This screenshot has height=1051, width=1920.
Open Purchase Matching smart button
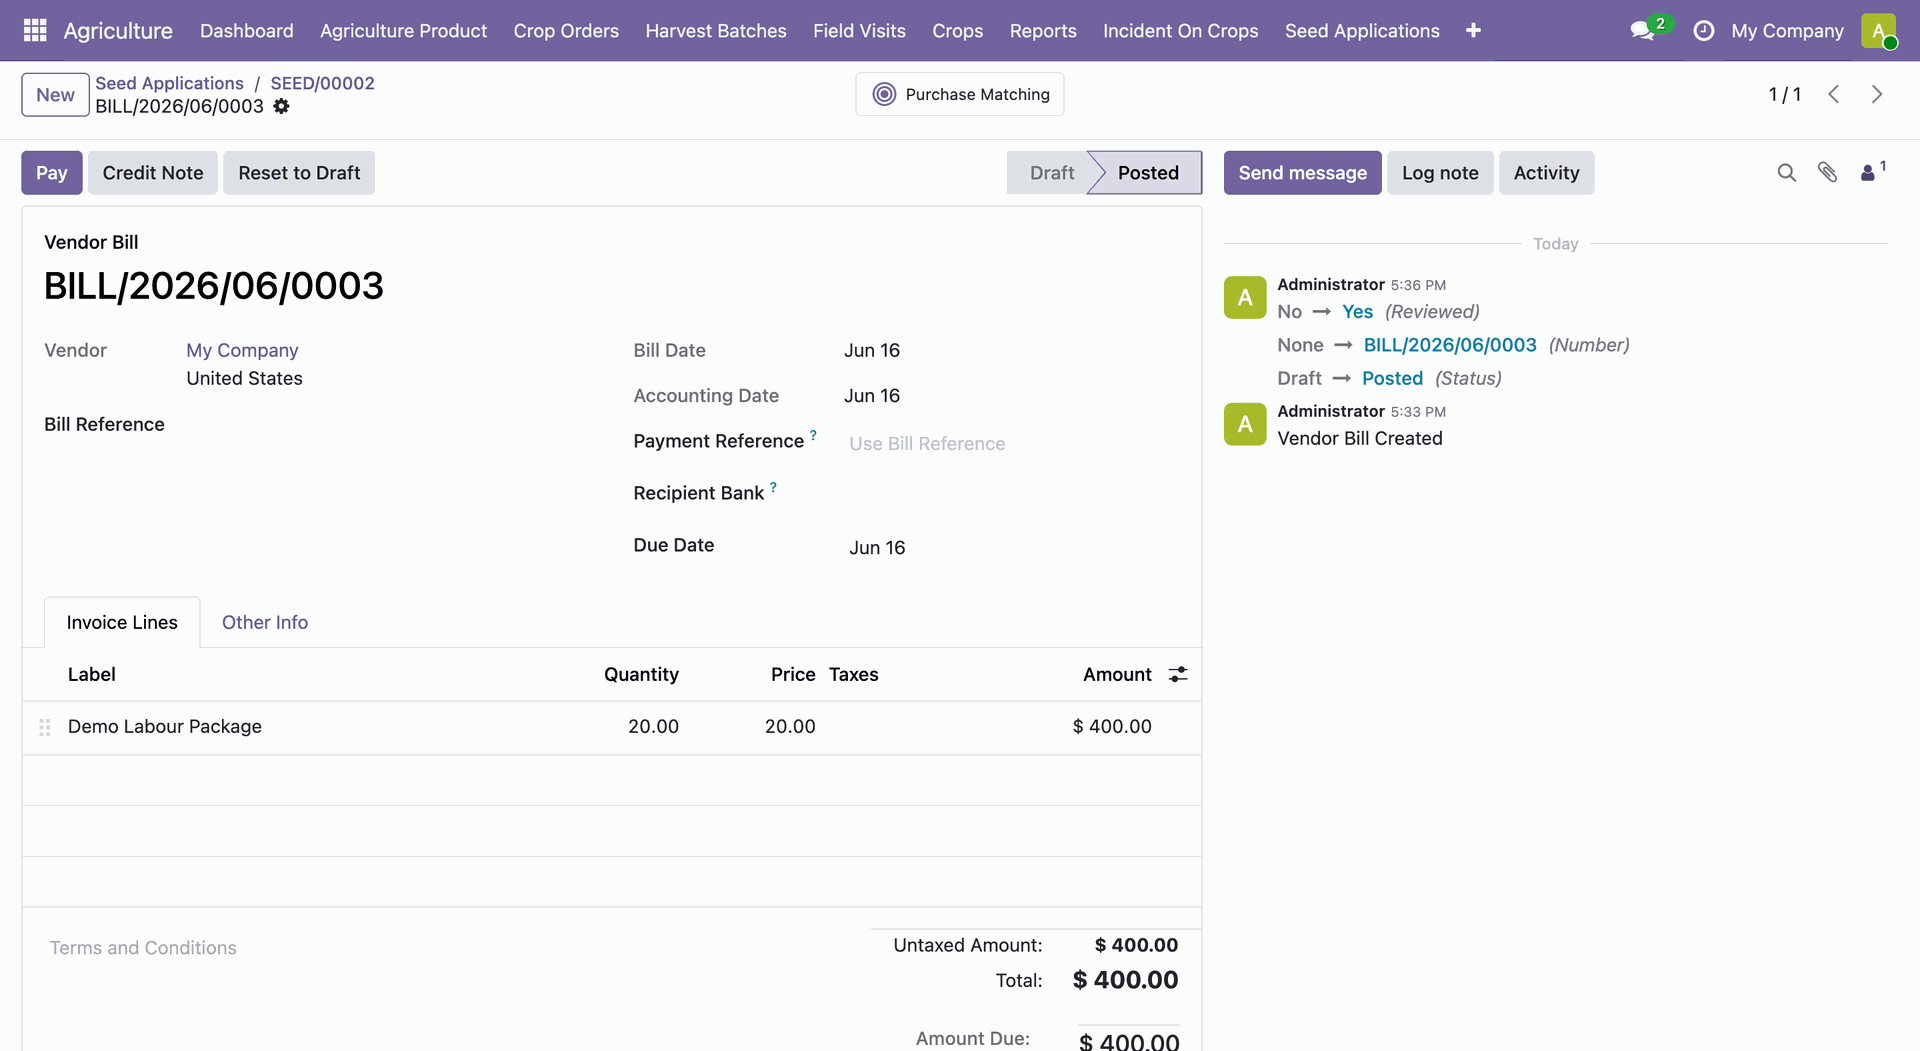pyautogui.click(x=960, y=94)
